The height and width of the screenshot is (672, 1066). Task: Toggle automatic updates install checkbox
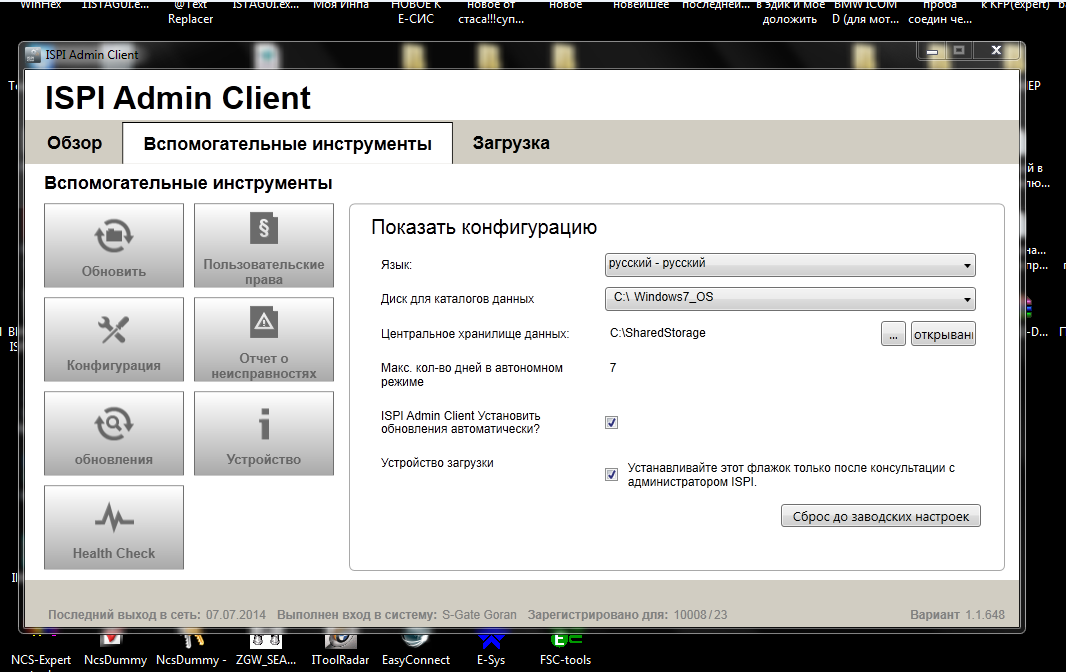[x=611, y=422]
